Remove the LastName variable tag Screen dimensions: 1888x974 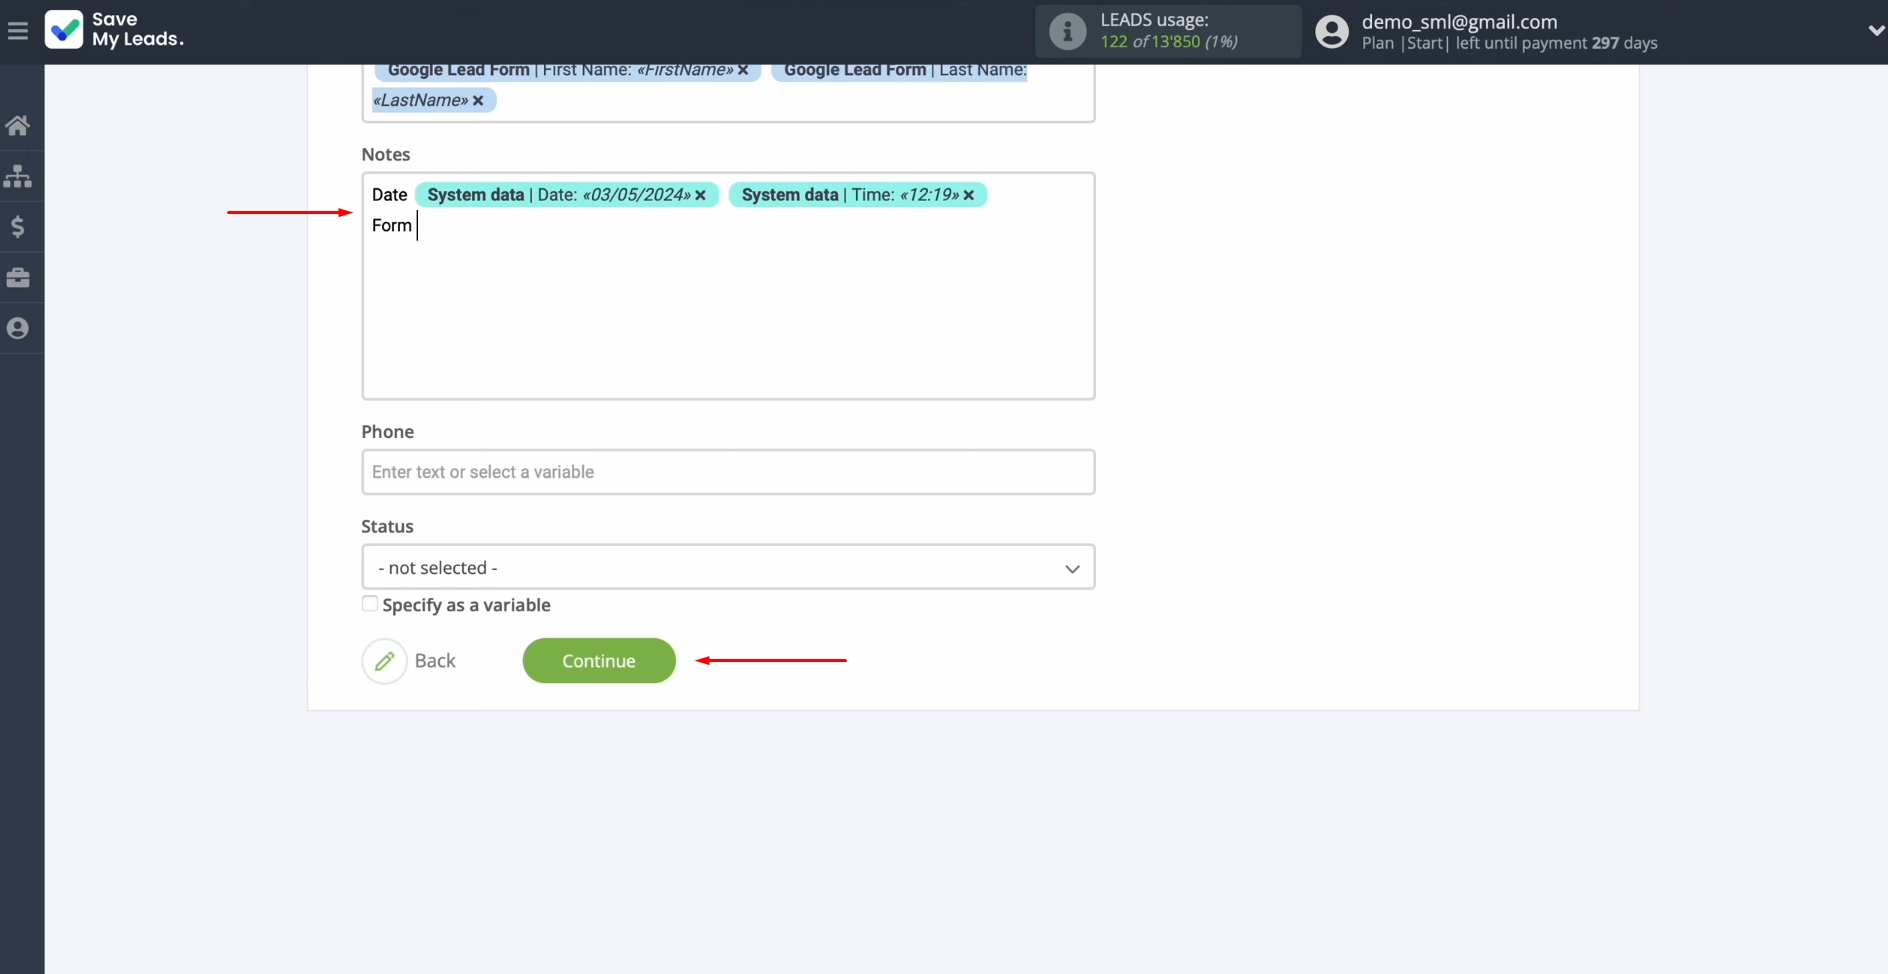[478, 100]
